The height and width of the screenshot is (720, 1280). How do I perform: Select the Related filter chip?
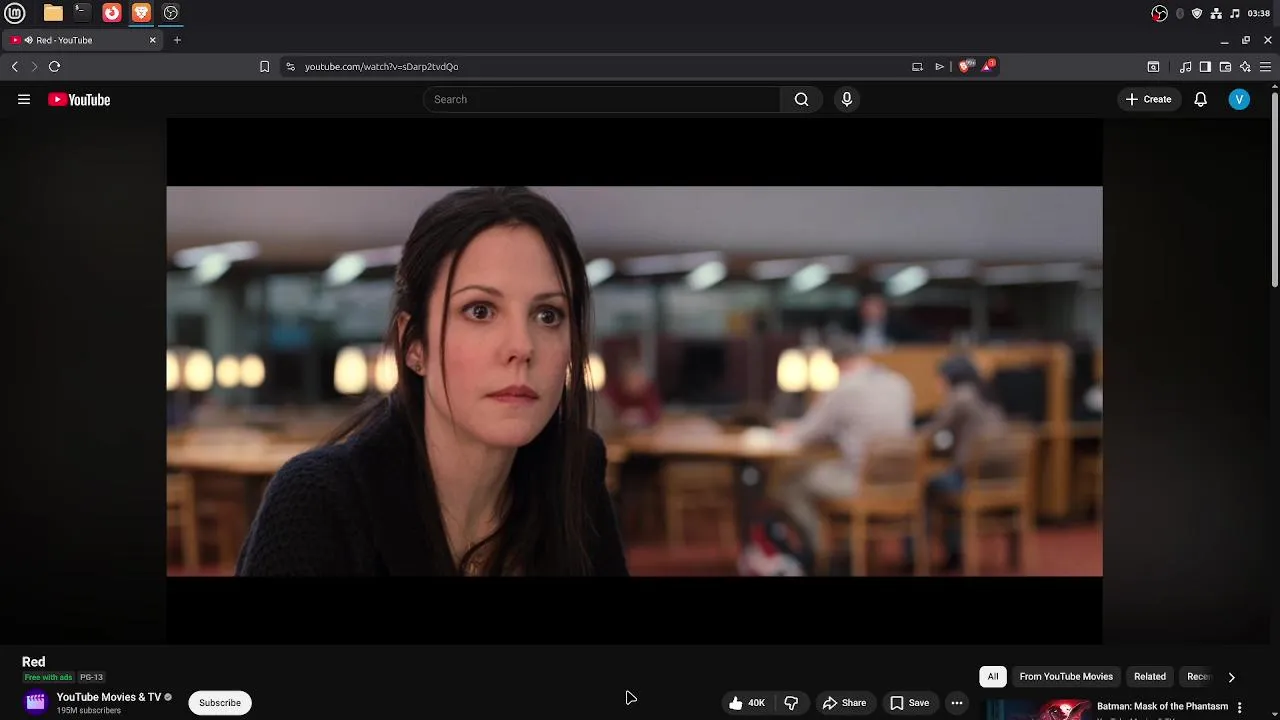pyautogui.click(x=1150, y=677)
